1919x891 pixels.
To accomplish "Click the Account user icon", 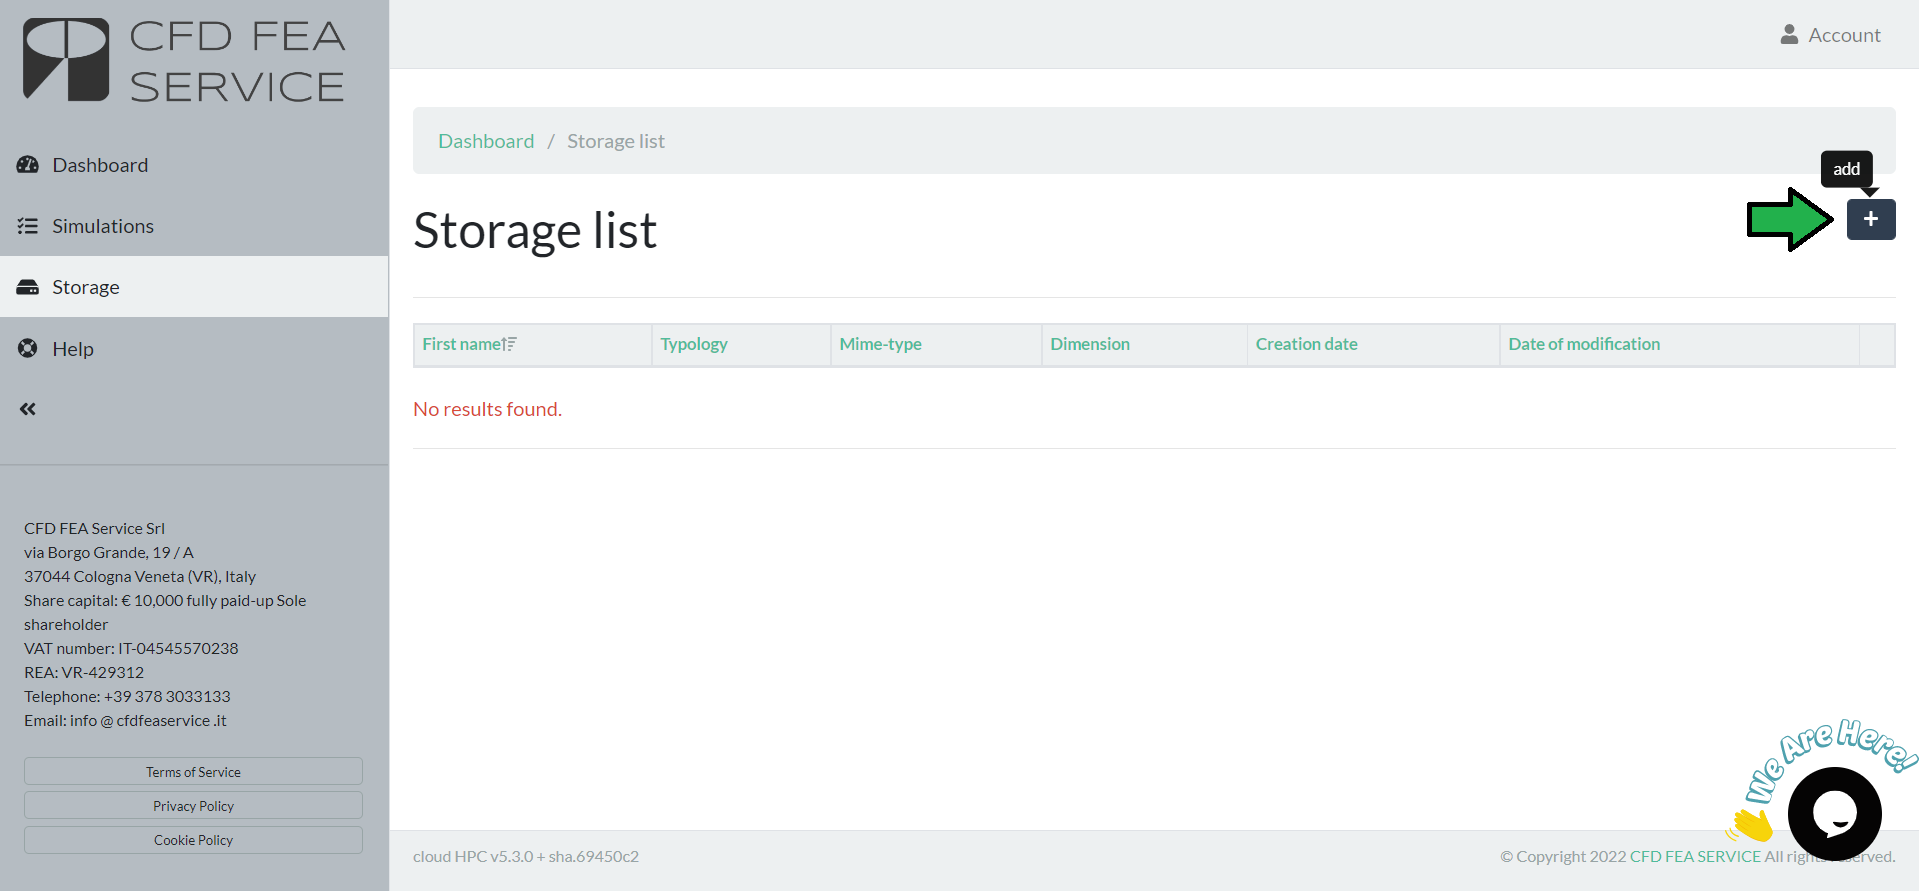I will click(x=1789, y=35).
